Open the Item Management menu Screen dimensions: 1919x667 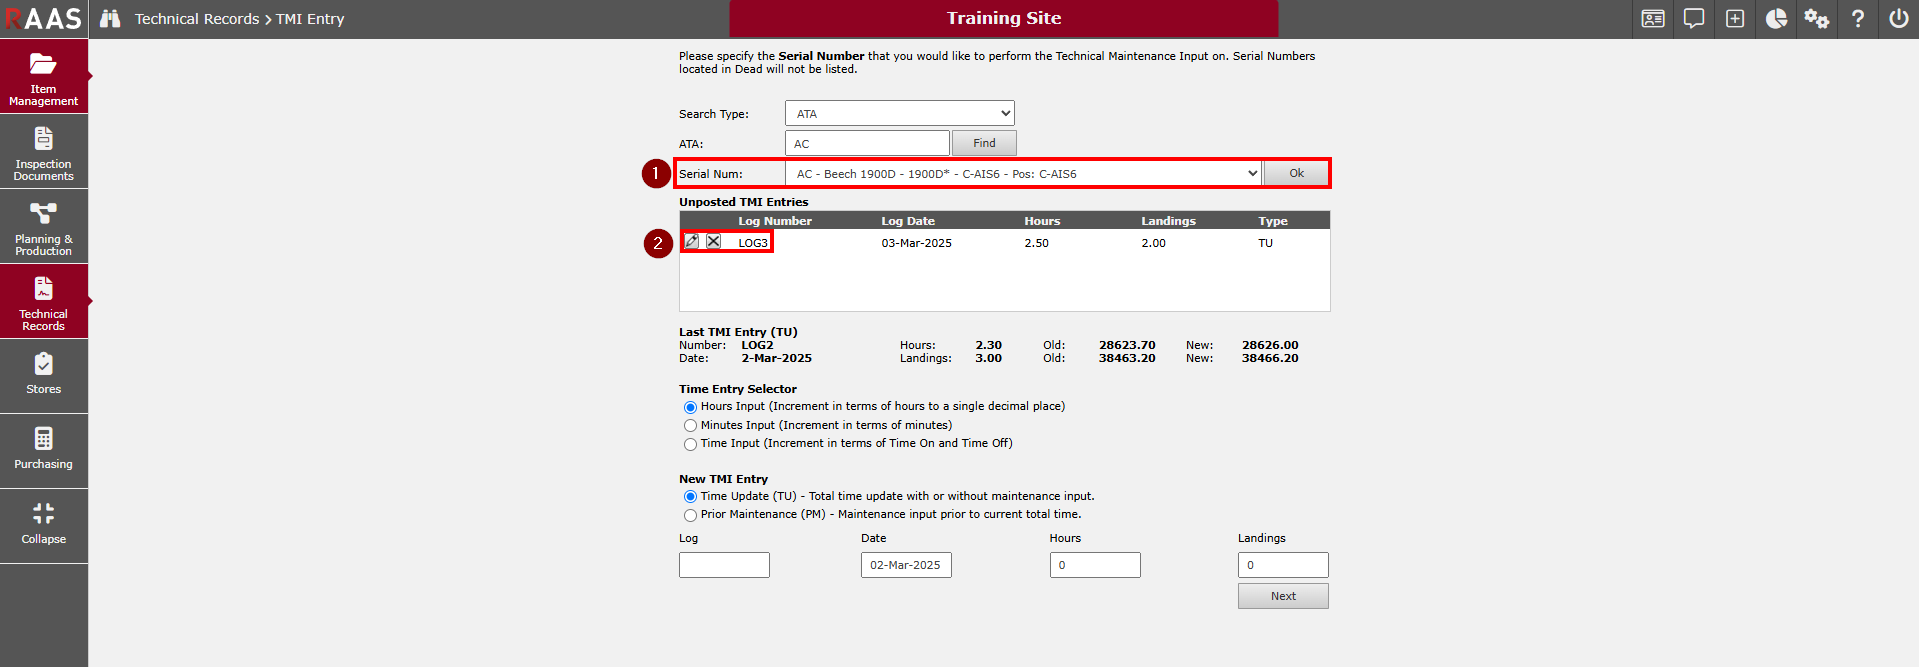point(44,77)
